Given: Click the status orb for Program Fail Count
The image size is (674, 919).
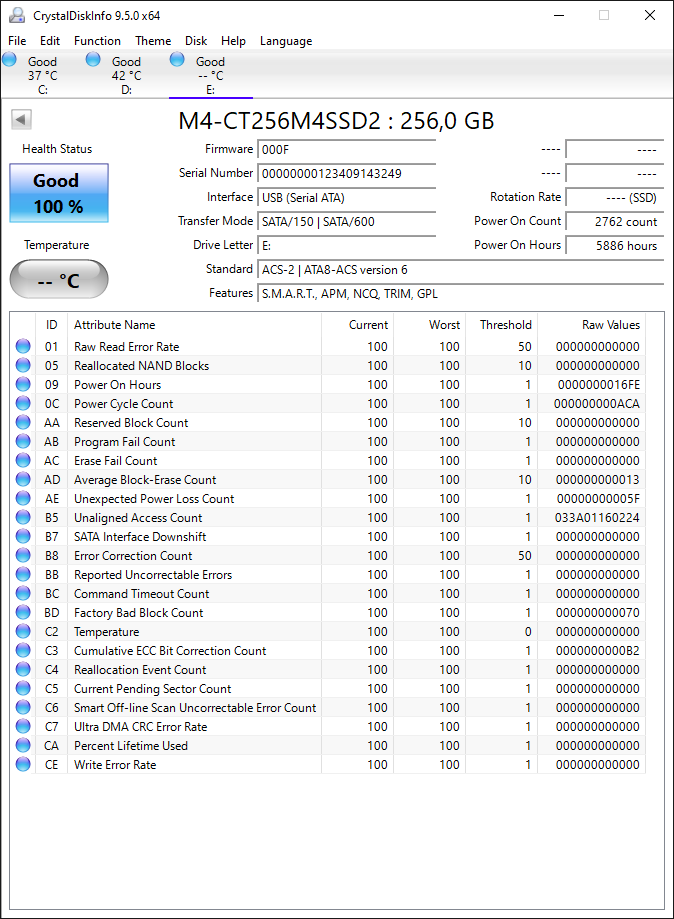Looking at the screenshot, I should tap(23, 441).
